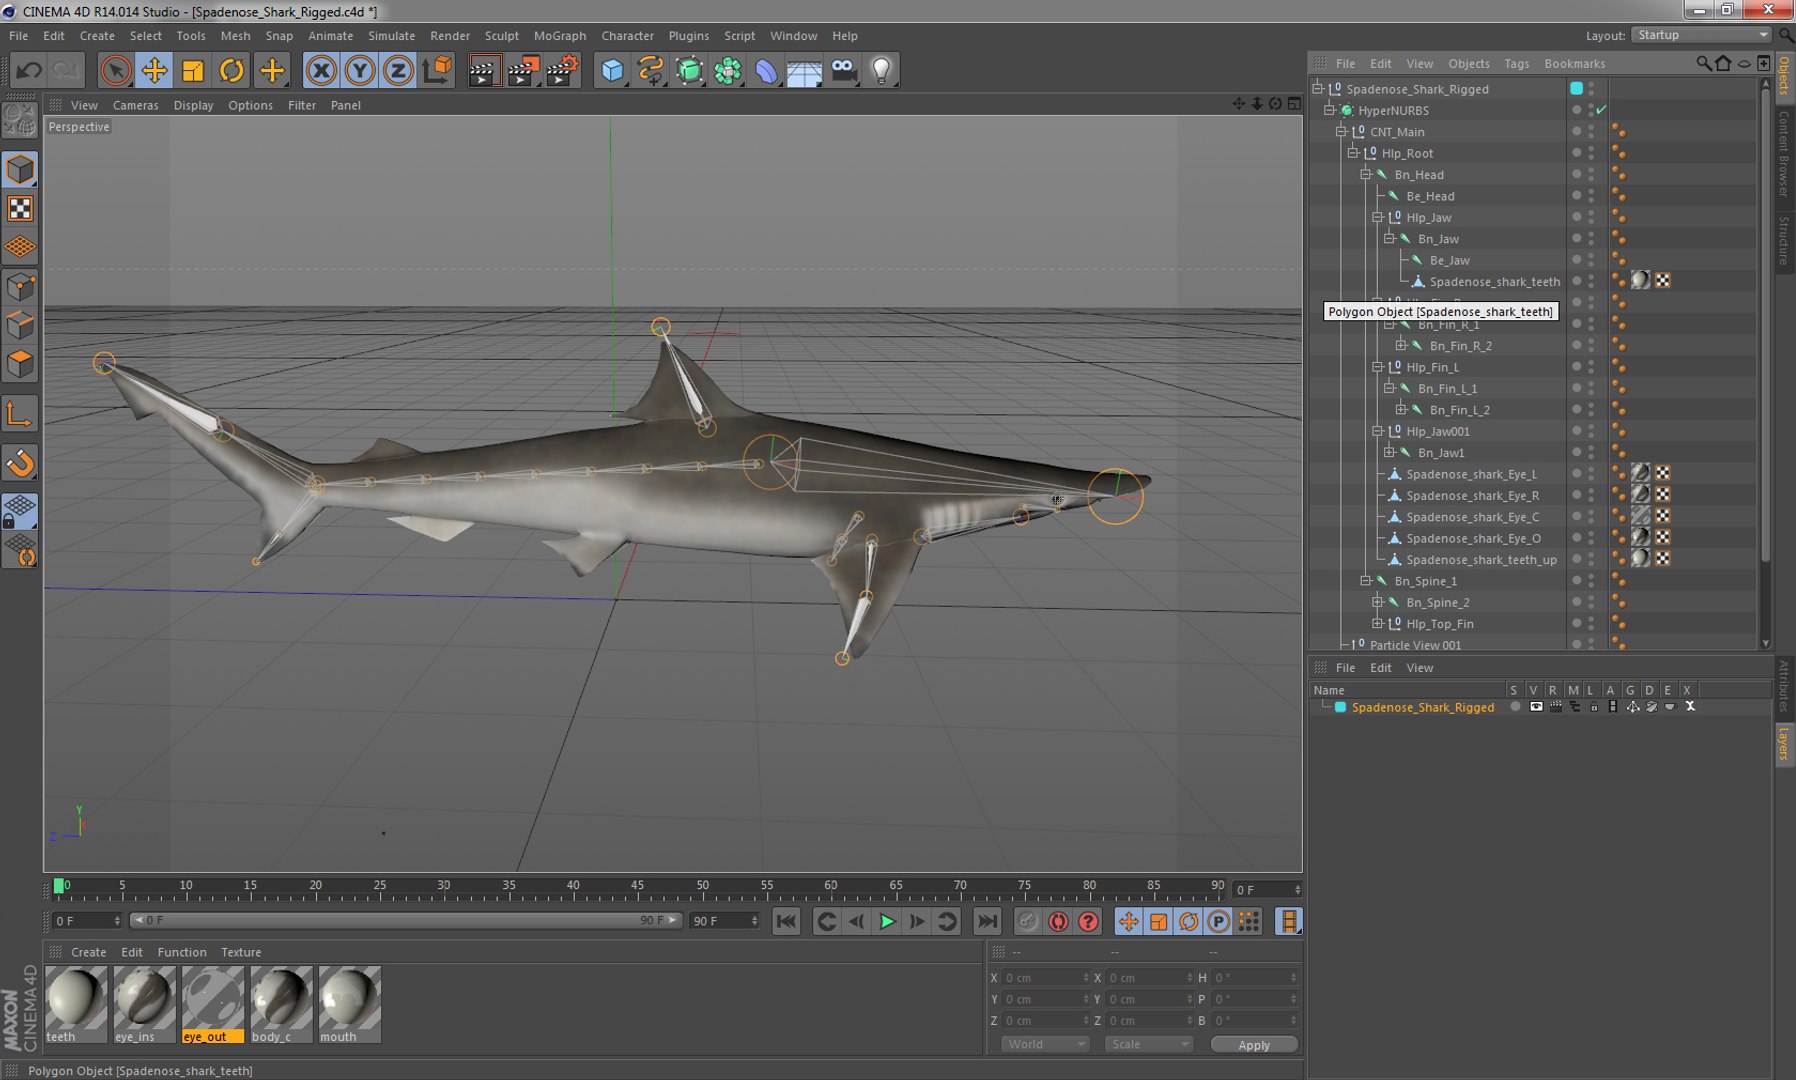Add a HyperNURBS generator icon
1796x1080 pixels.
689,70
